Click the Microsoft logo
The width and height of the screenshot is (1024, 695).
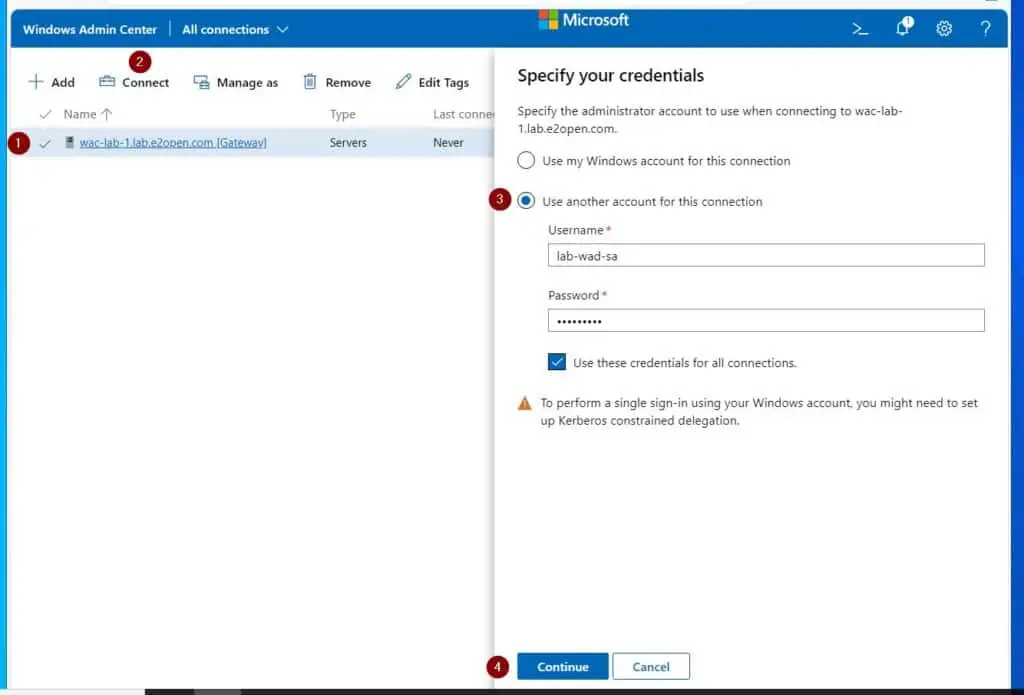tap(548, 20)
